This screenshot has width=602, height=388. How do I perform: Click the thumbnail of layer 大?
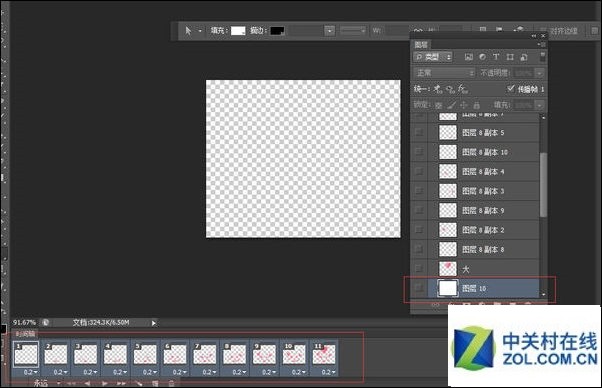click(x=448, y=269)
